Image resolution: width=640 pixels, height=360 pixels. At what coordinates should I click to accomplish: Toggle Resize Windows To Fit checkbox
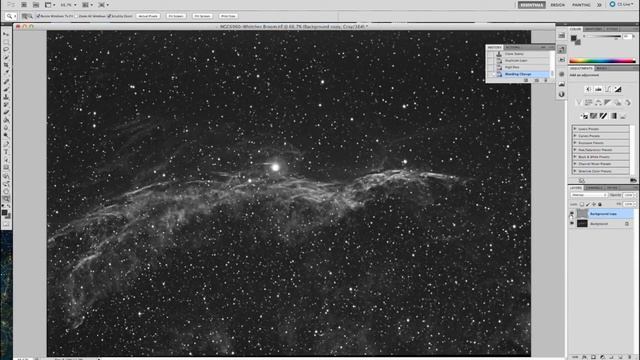pyautogui.click(x=38, y=16)
